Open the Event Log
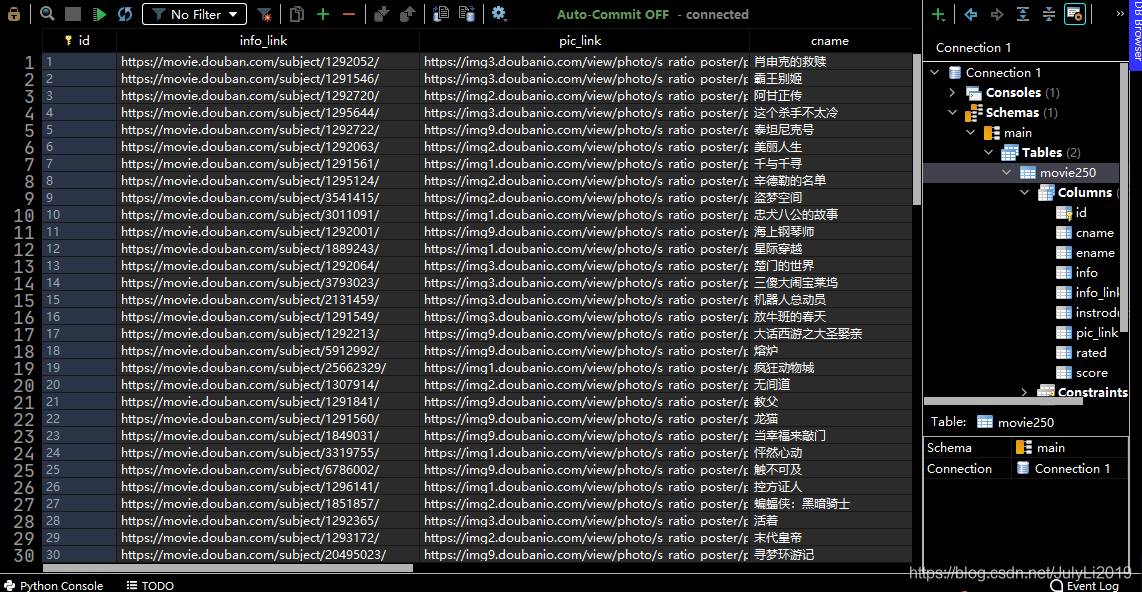This screenshot has width=1142, height=592. pyautogui.click(x=1084, y=585)
